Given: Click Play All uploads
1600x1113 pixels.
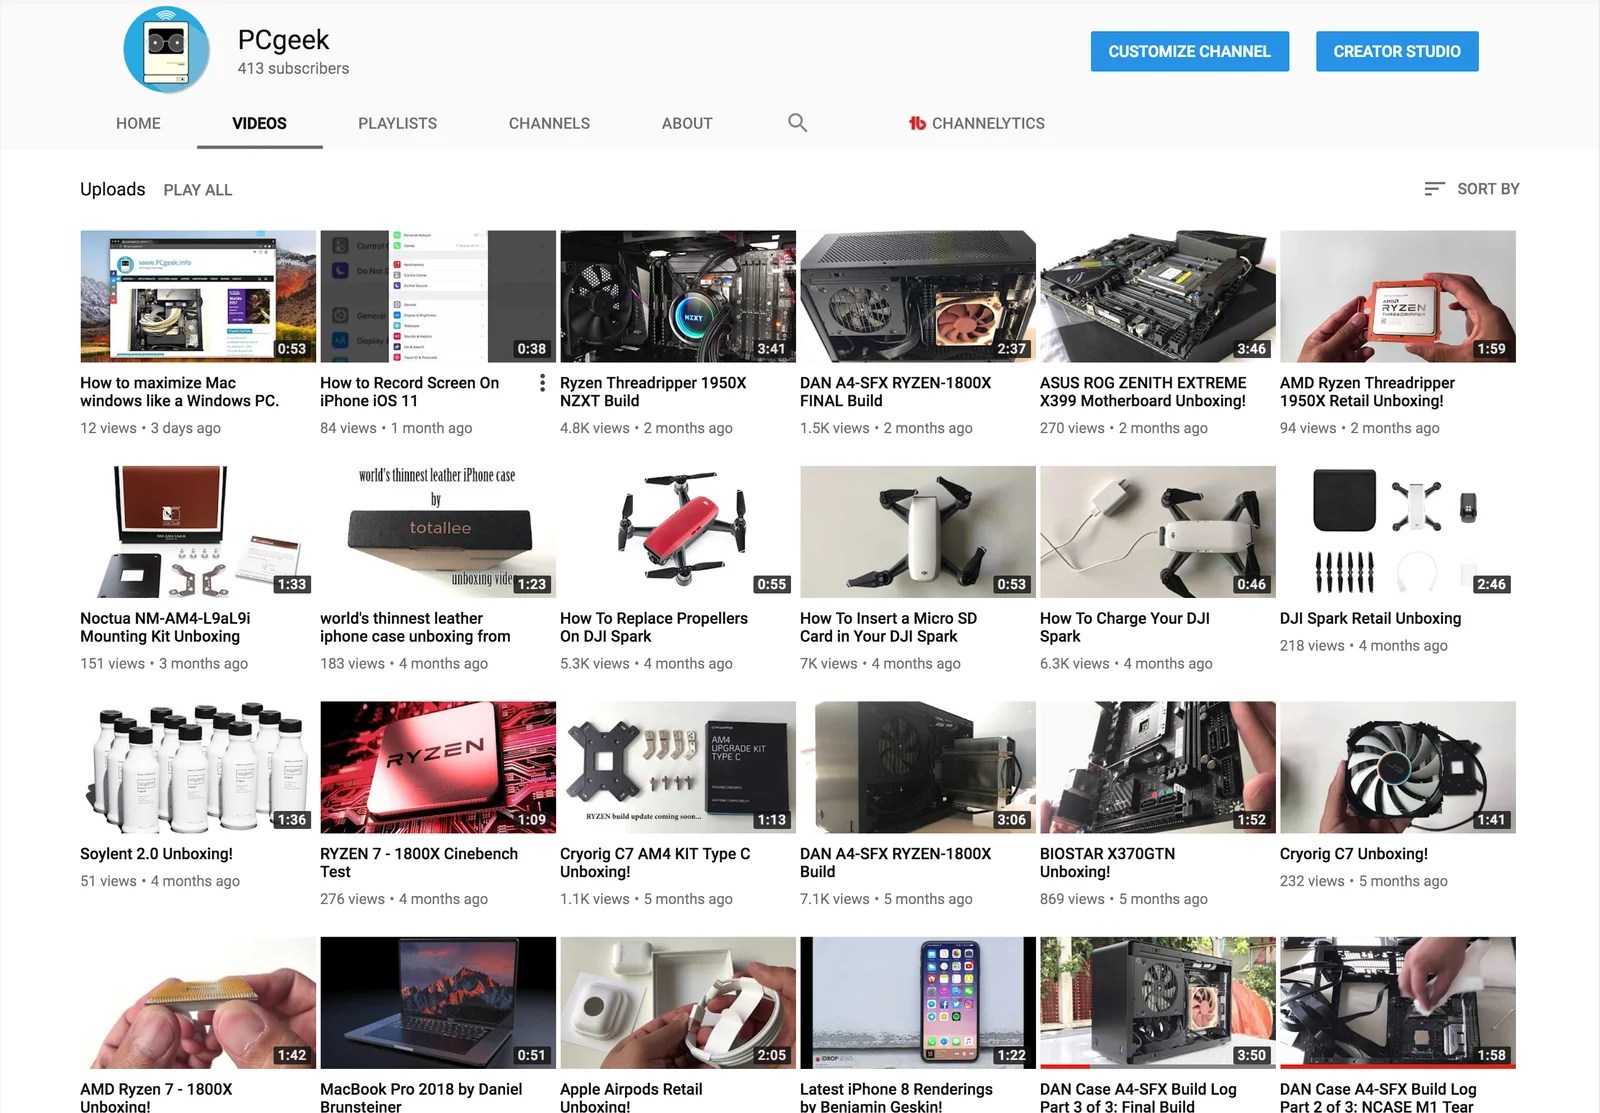Looking at the screenshot, I should (198, 190).
